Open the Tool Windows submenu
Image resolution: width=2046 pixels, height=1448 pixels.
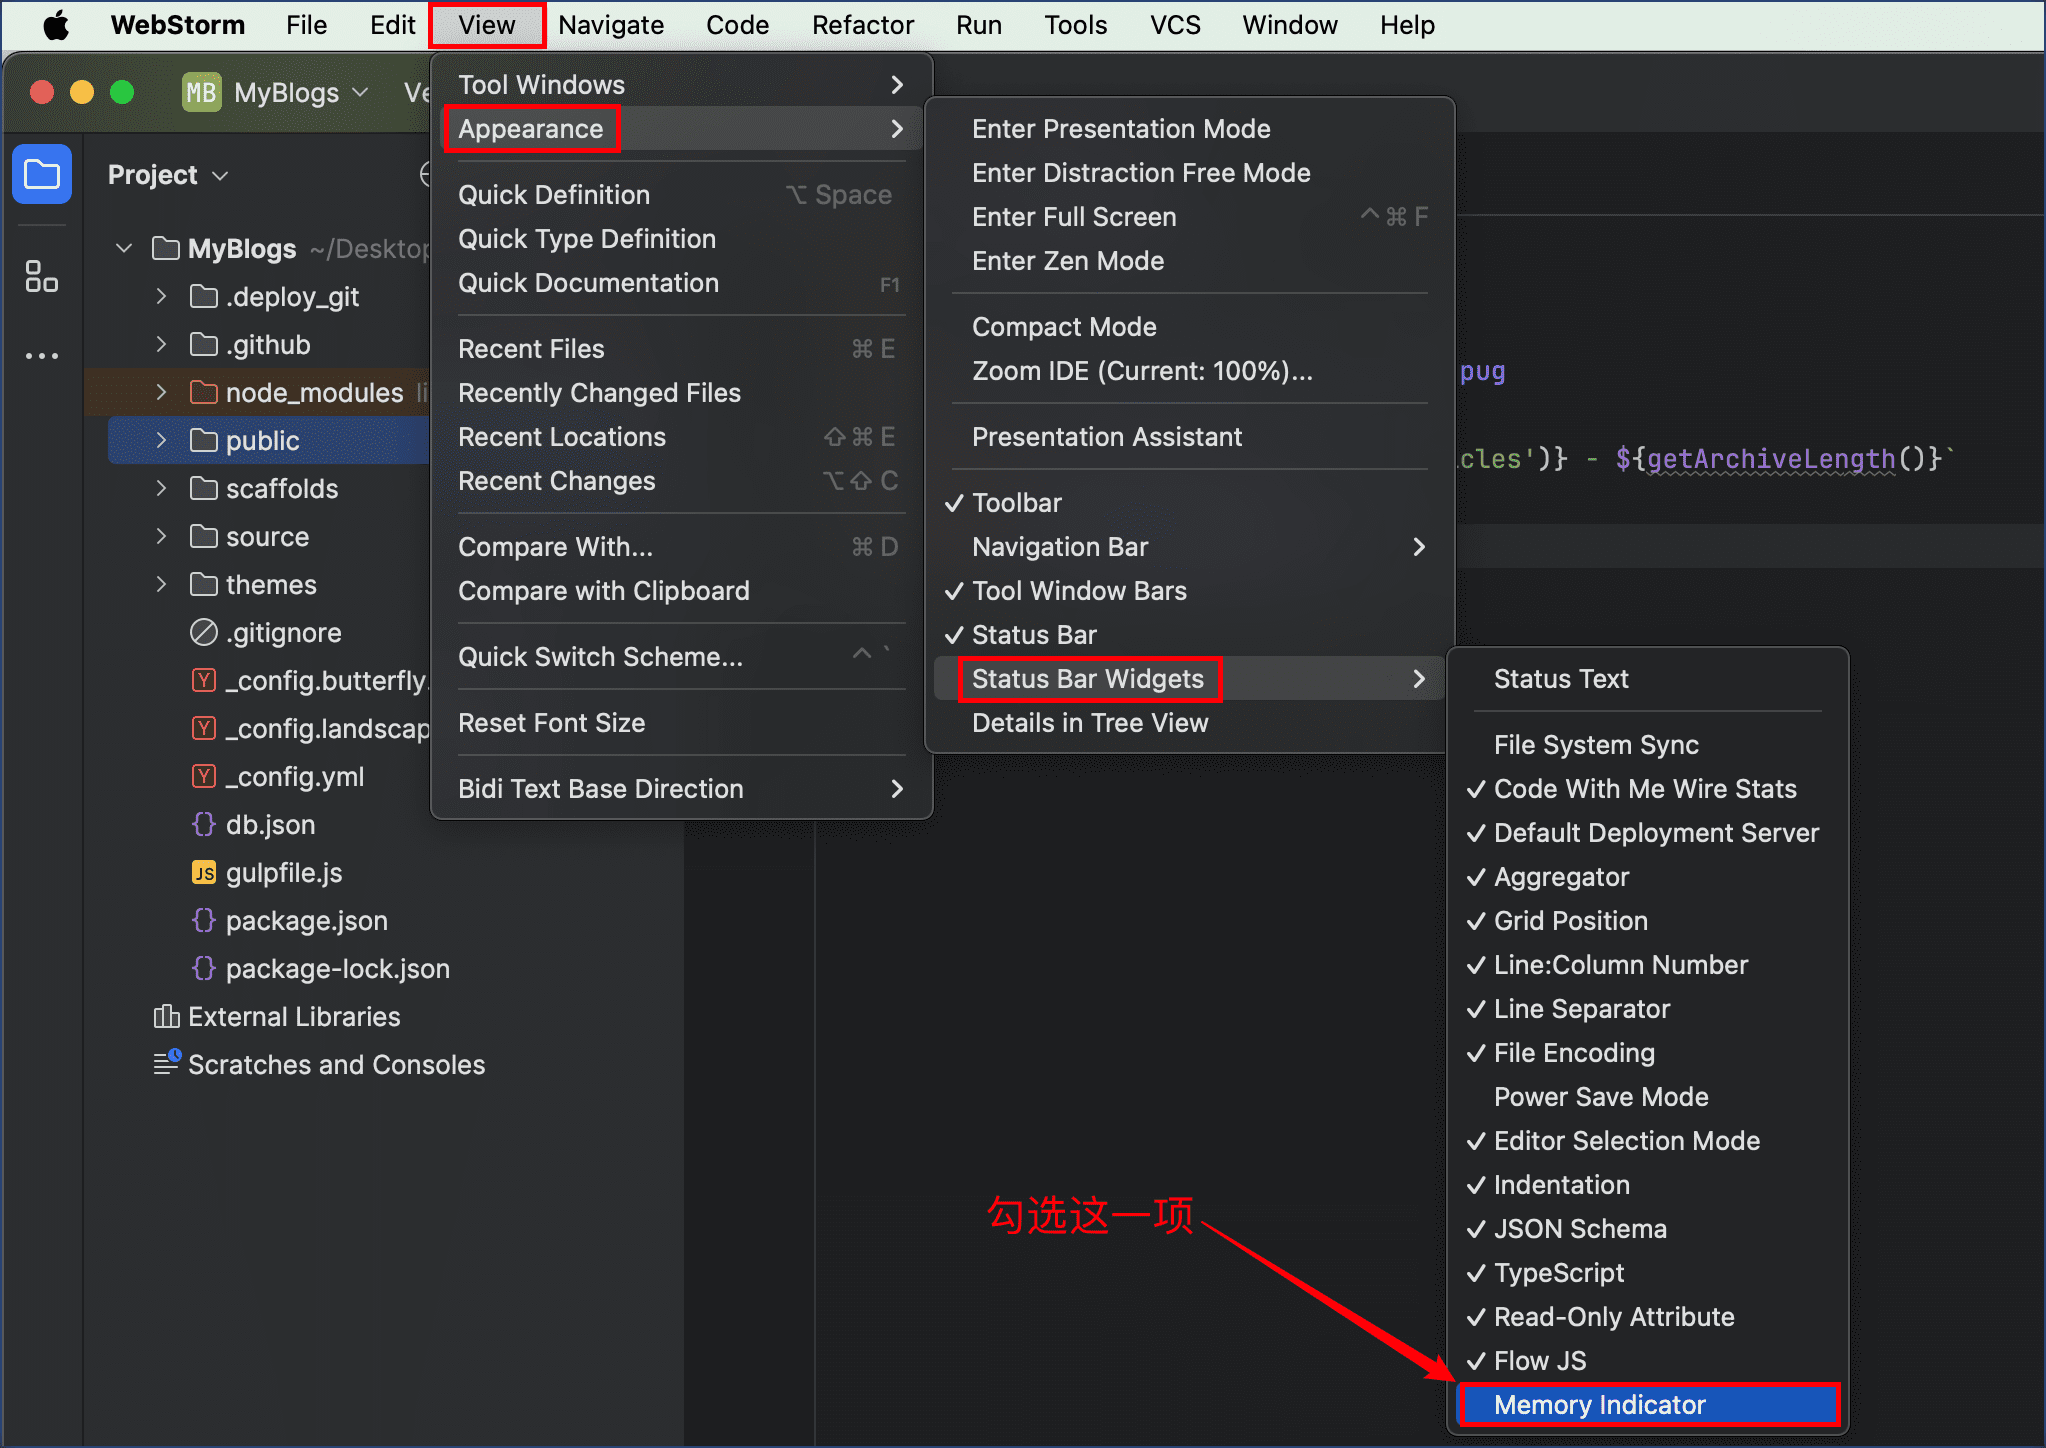click(x=681, y=85)
